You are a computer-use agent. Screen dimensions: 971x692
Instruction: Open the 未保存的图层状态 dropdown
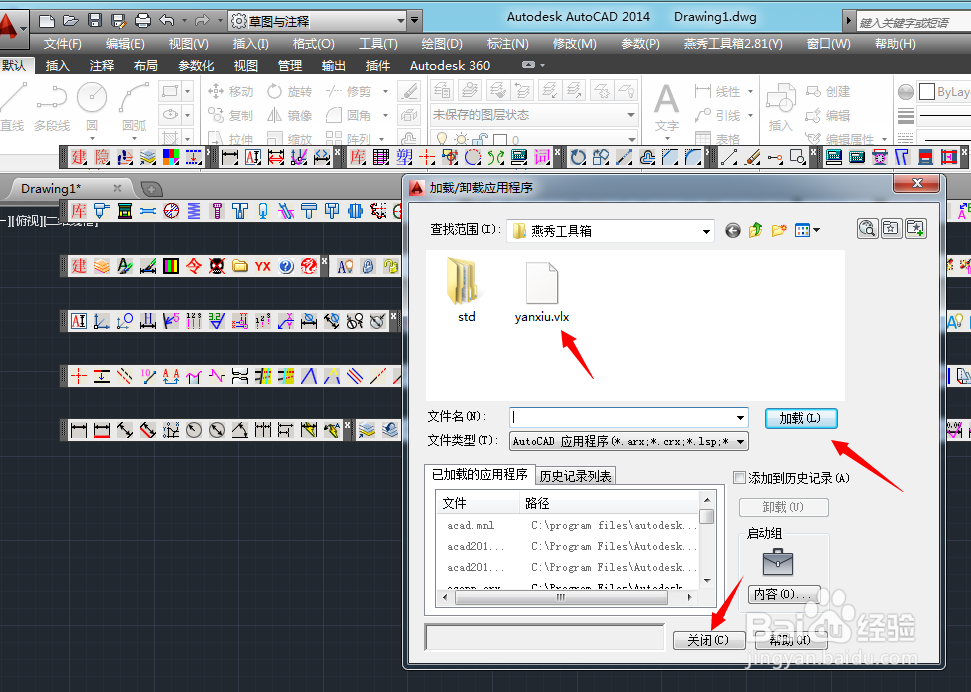click(630, 115)
